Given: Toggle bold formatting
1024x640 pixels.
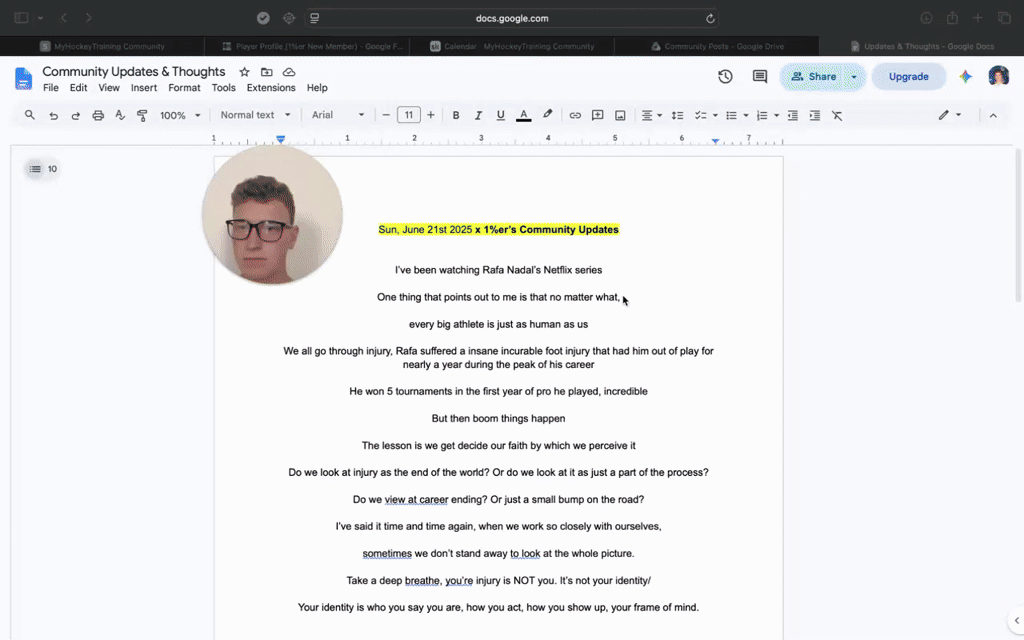Looking at the screenshot, I should pos(456,116).
